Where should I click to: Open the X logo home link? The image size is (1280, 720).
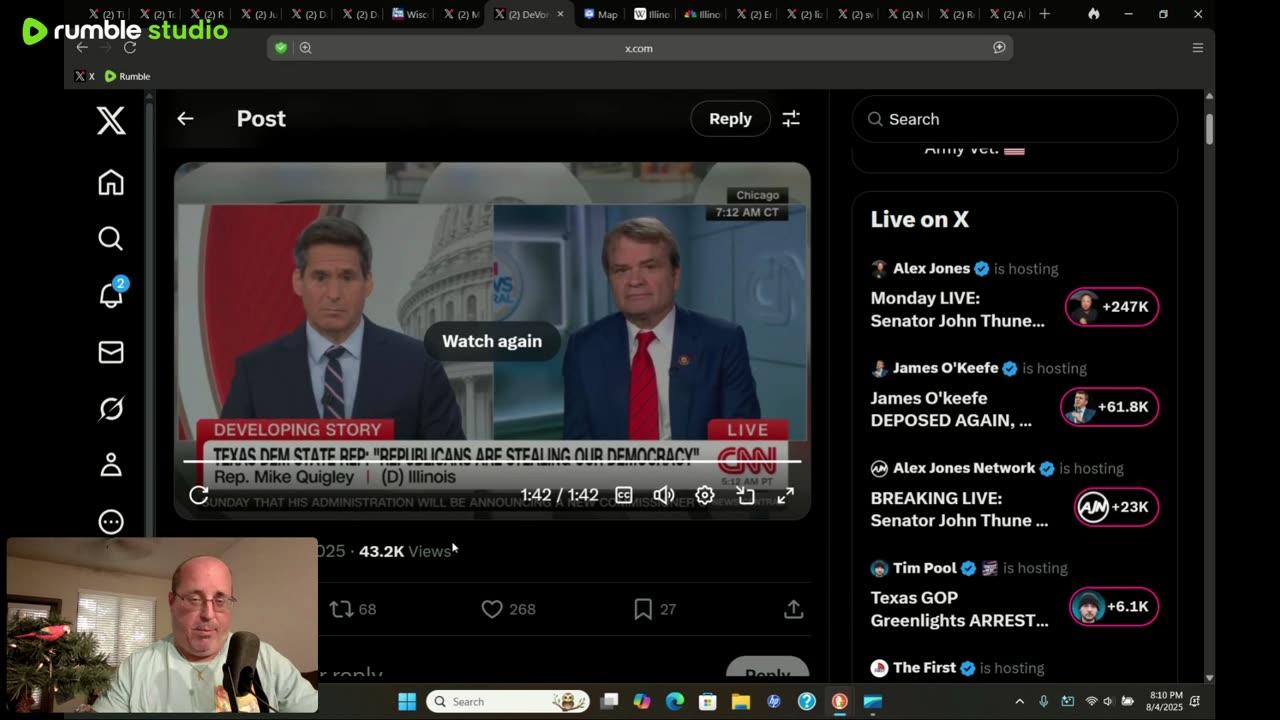111,120
